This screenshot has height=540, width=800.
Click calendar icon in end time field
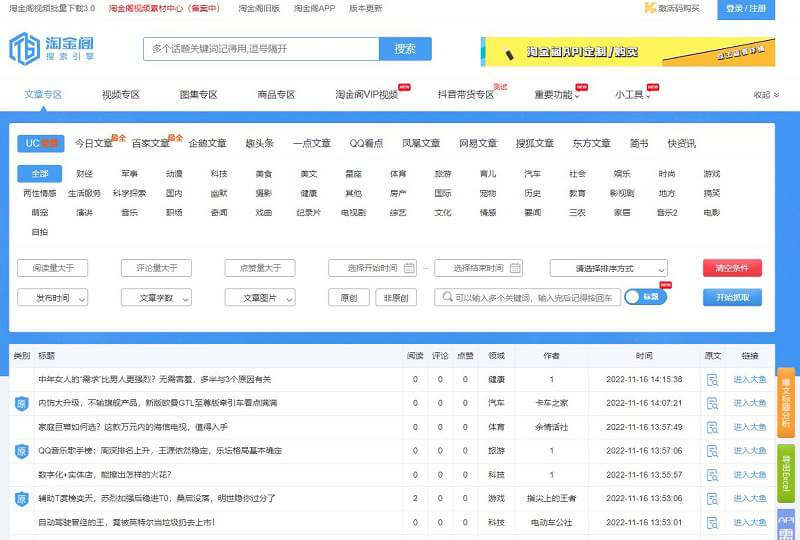pos(514,268)
